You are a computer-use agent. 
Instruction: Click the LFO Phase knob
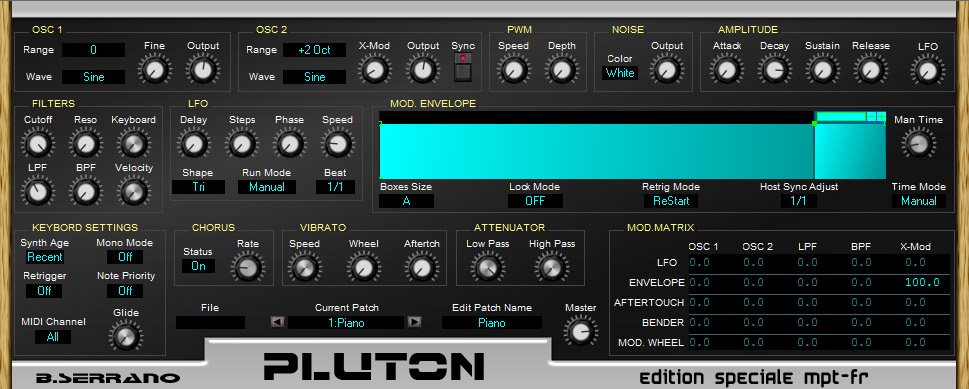[289, 143]
